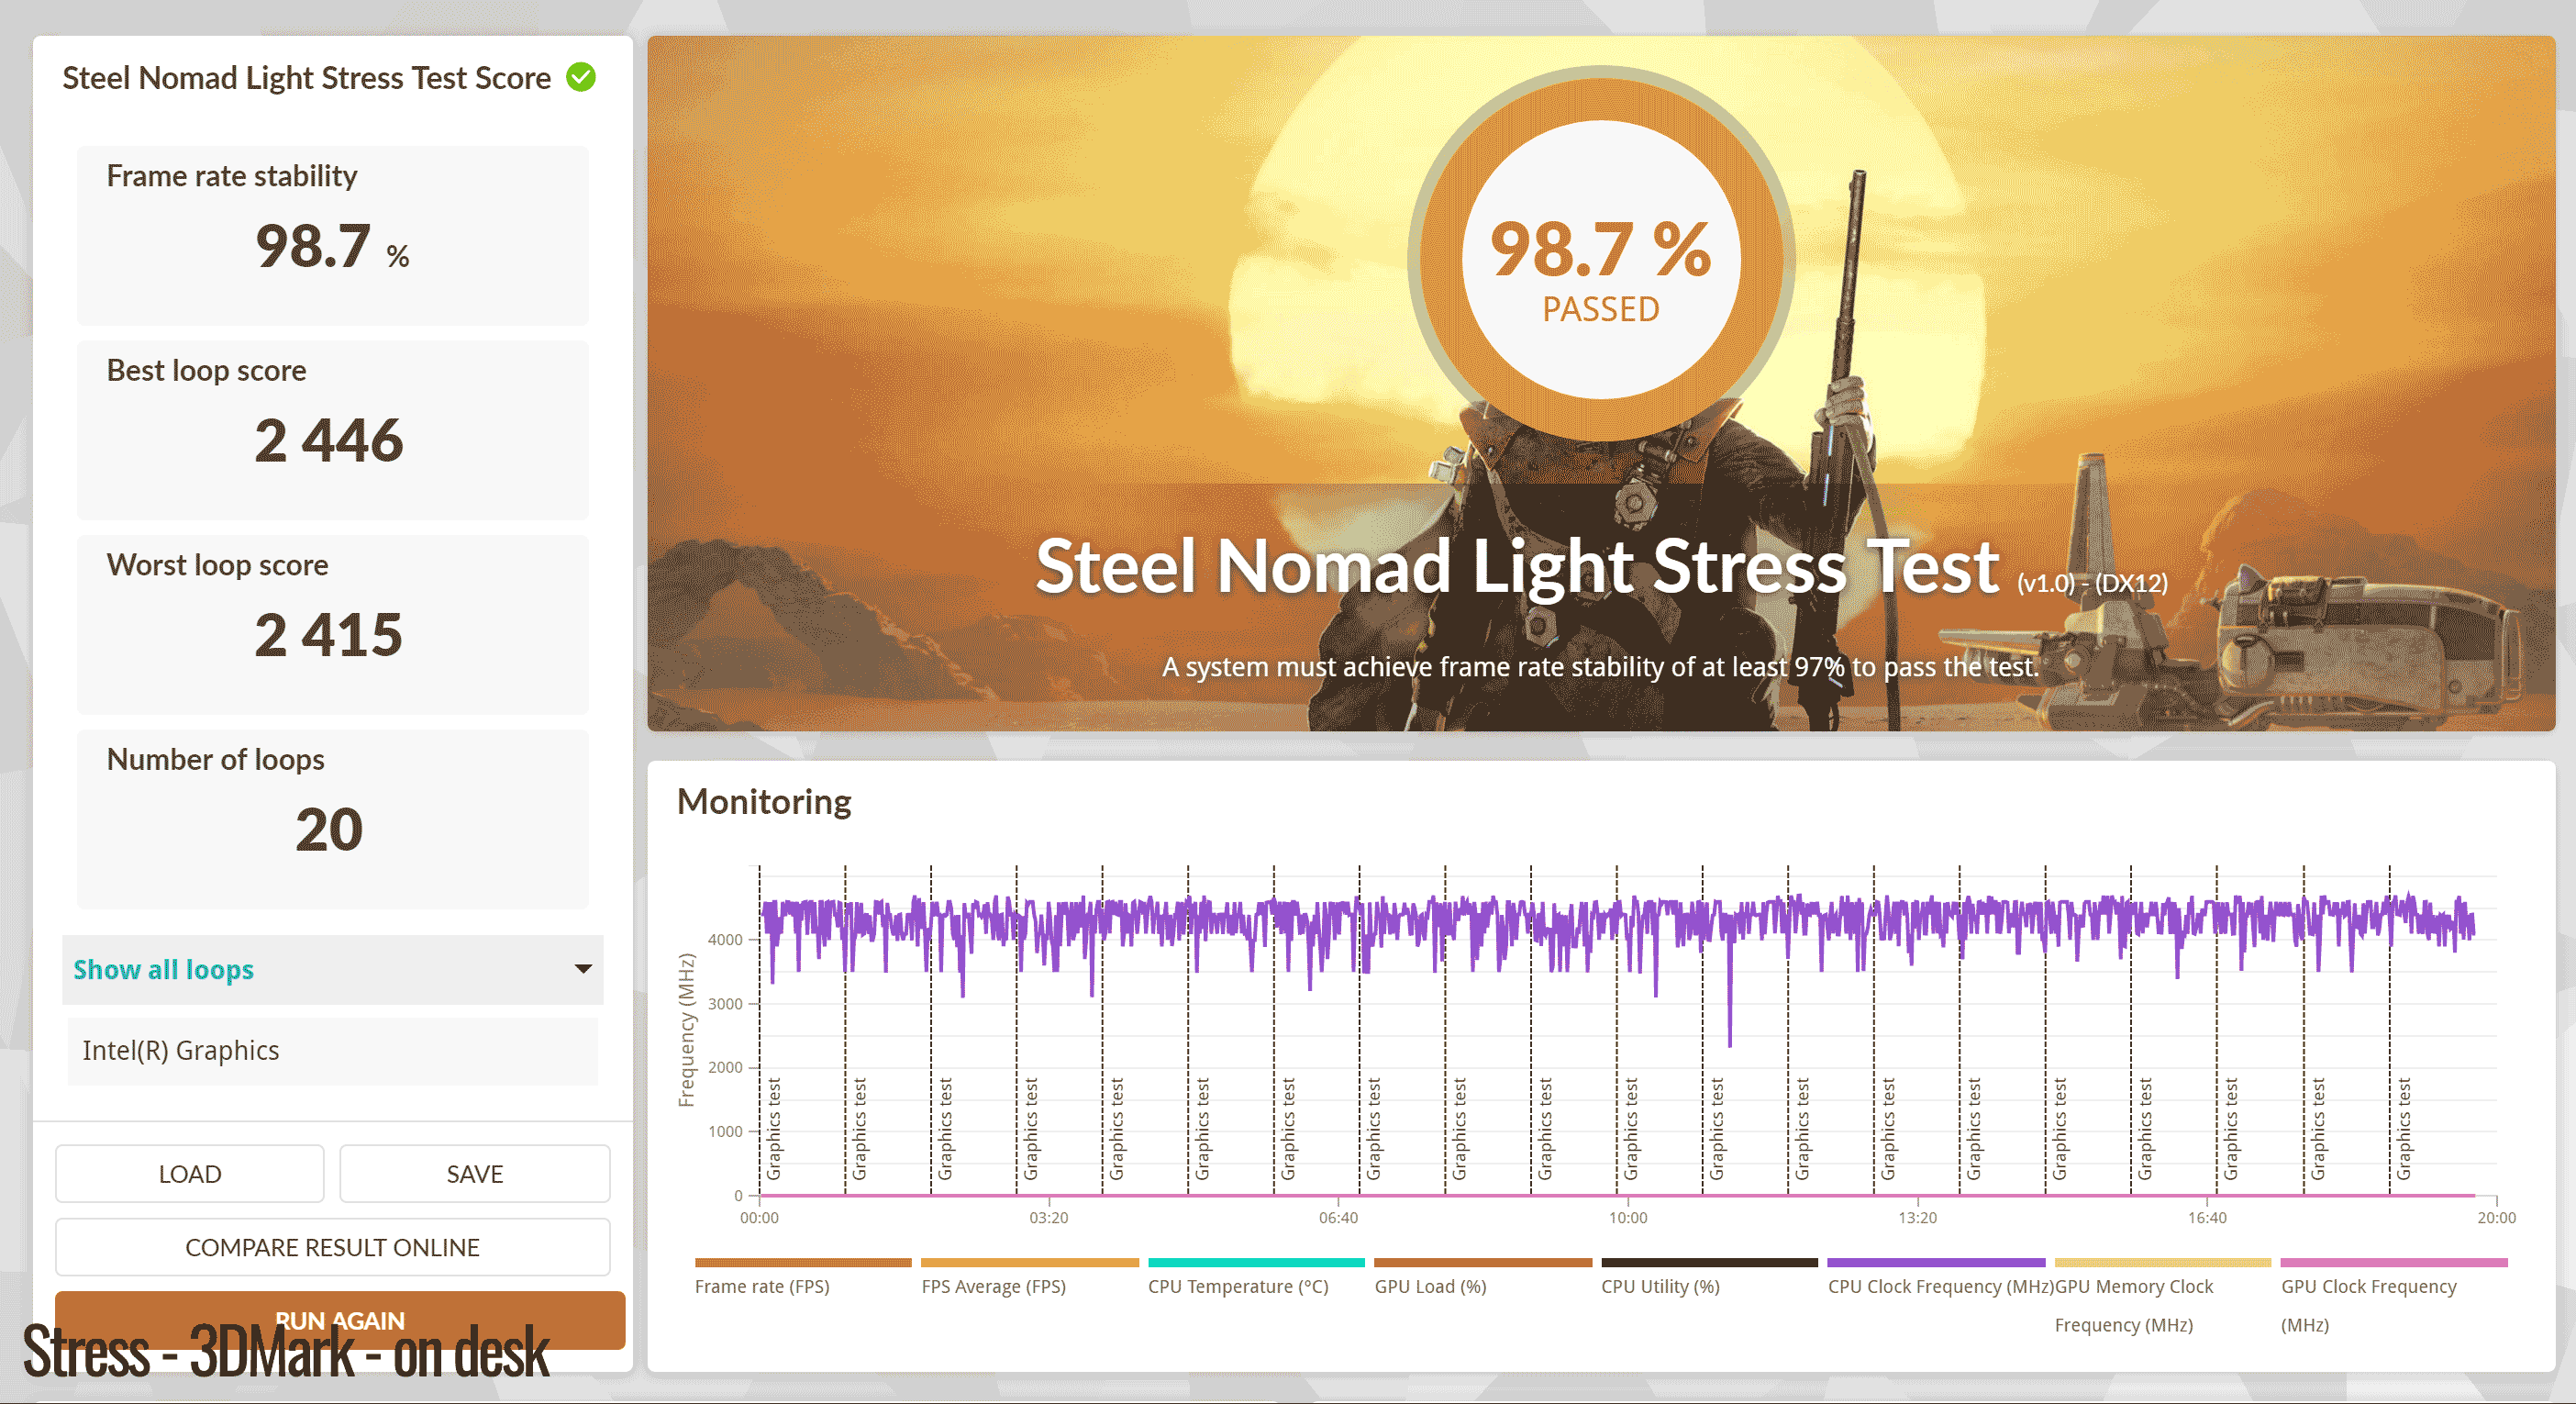Click the Frame rate (FPS) legend label
The height and width of the screenshot is (1404, 2576).
[x=762, y=1286]
